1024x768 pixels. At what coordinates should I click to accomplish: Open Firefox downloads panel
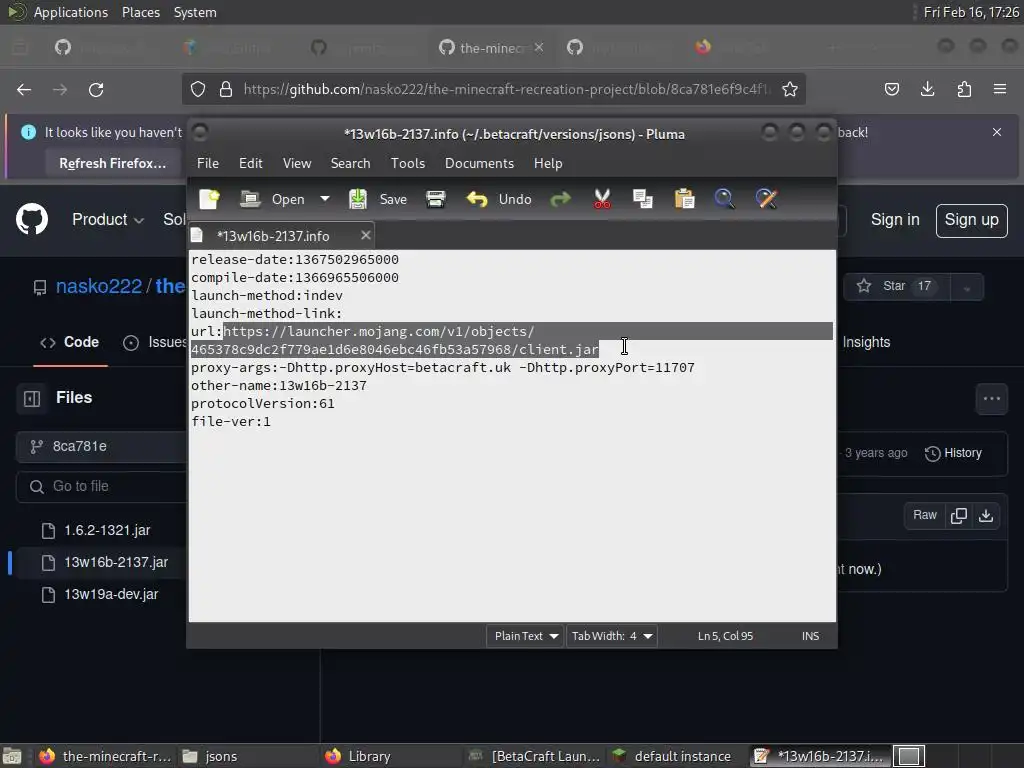tap(927, 89)
